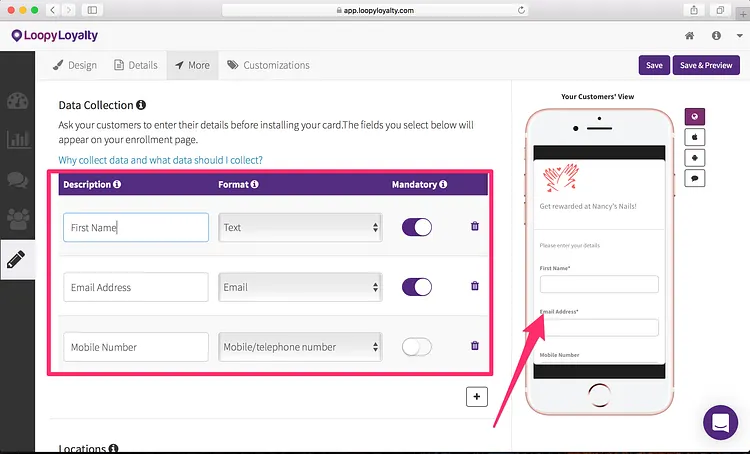This screenshot has width=750, height=454.
Task: Delete the Mobile Number field row
Action: point(474,346)
